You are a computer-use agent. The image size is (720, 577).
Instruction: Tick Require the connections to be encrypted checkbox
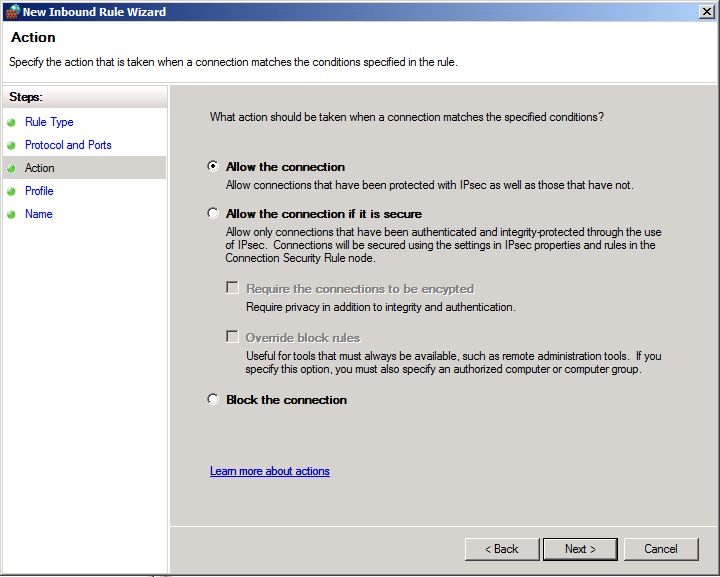tap(233, 288)
